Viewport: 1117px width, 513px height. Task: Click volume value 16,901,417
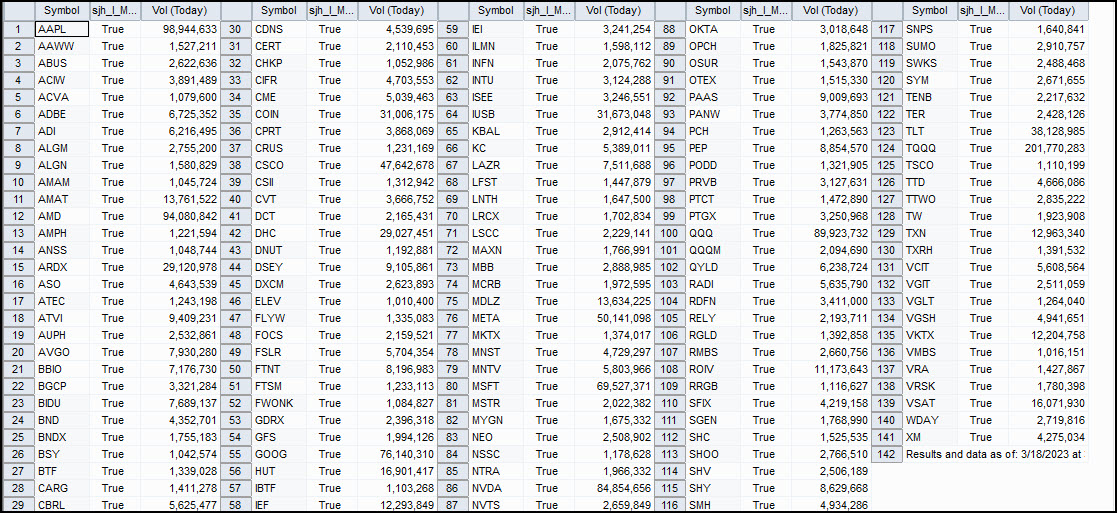pos(397,471)
